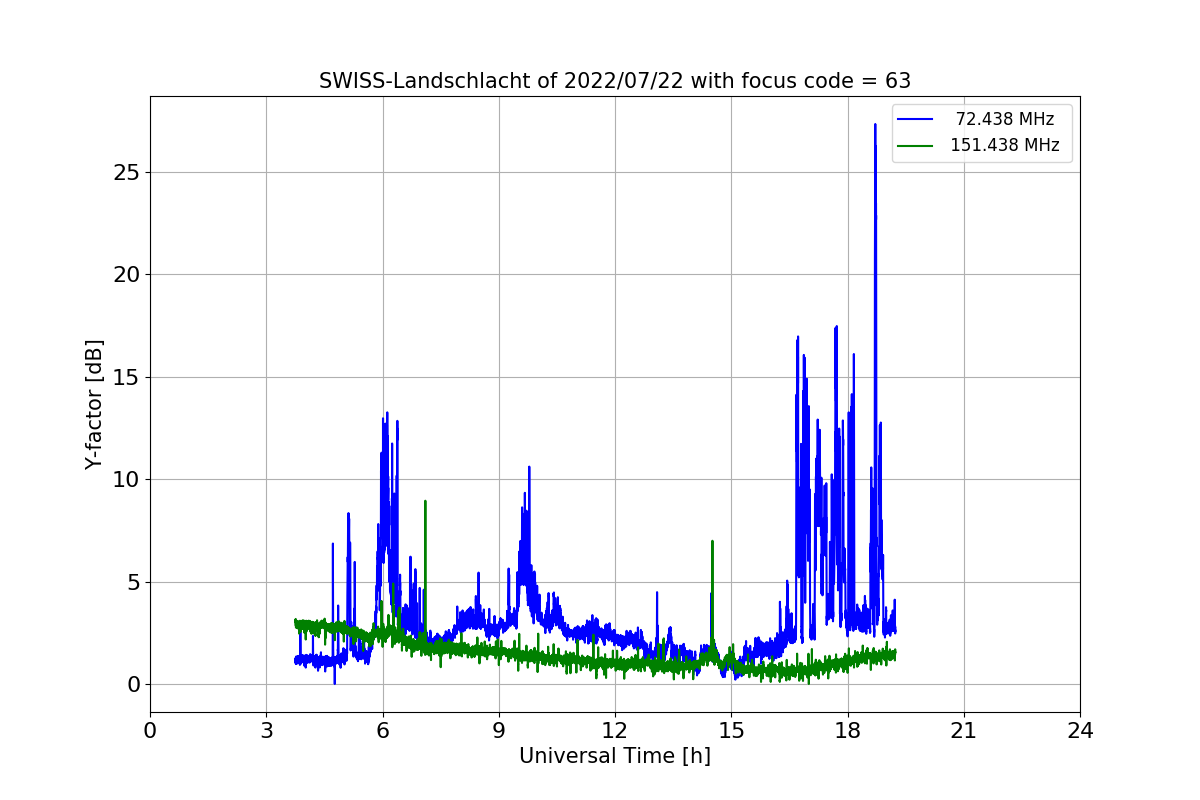Click y-axis tick label 25

(128, 173)
